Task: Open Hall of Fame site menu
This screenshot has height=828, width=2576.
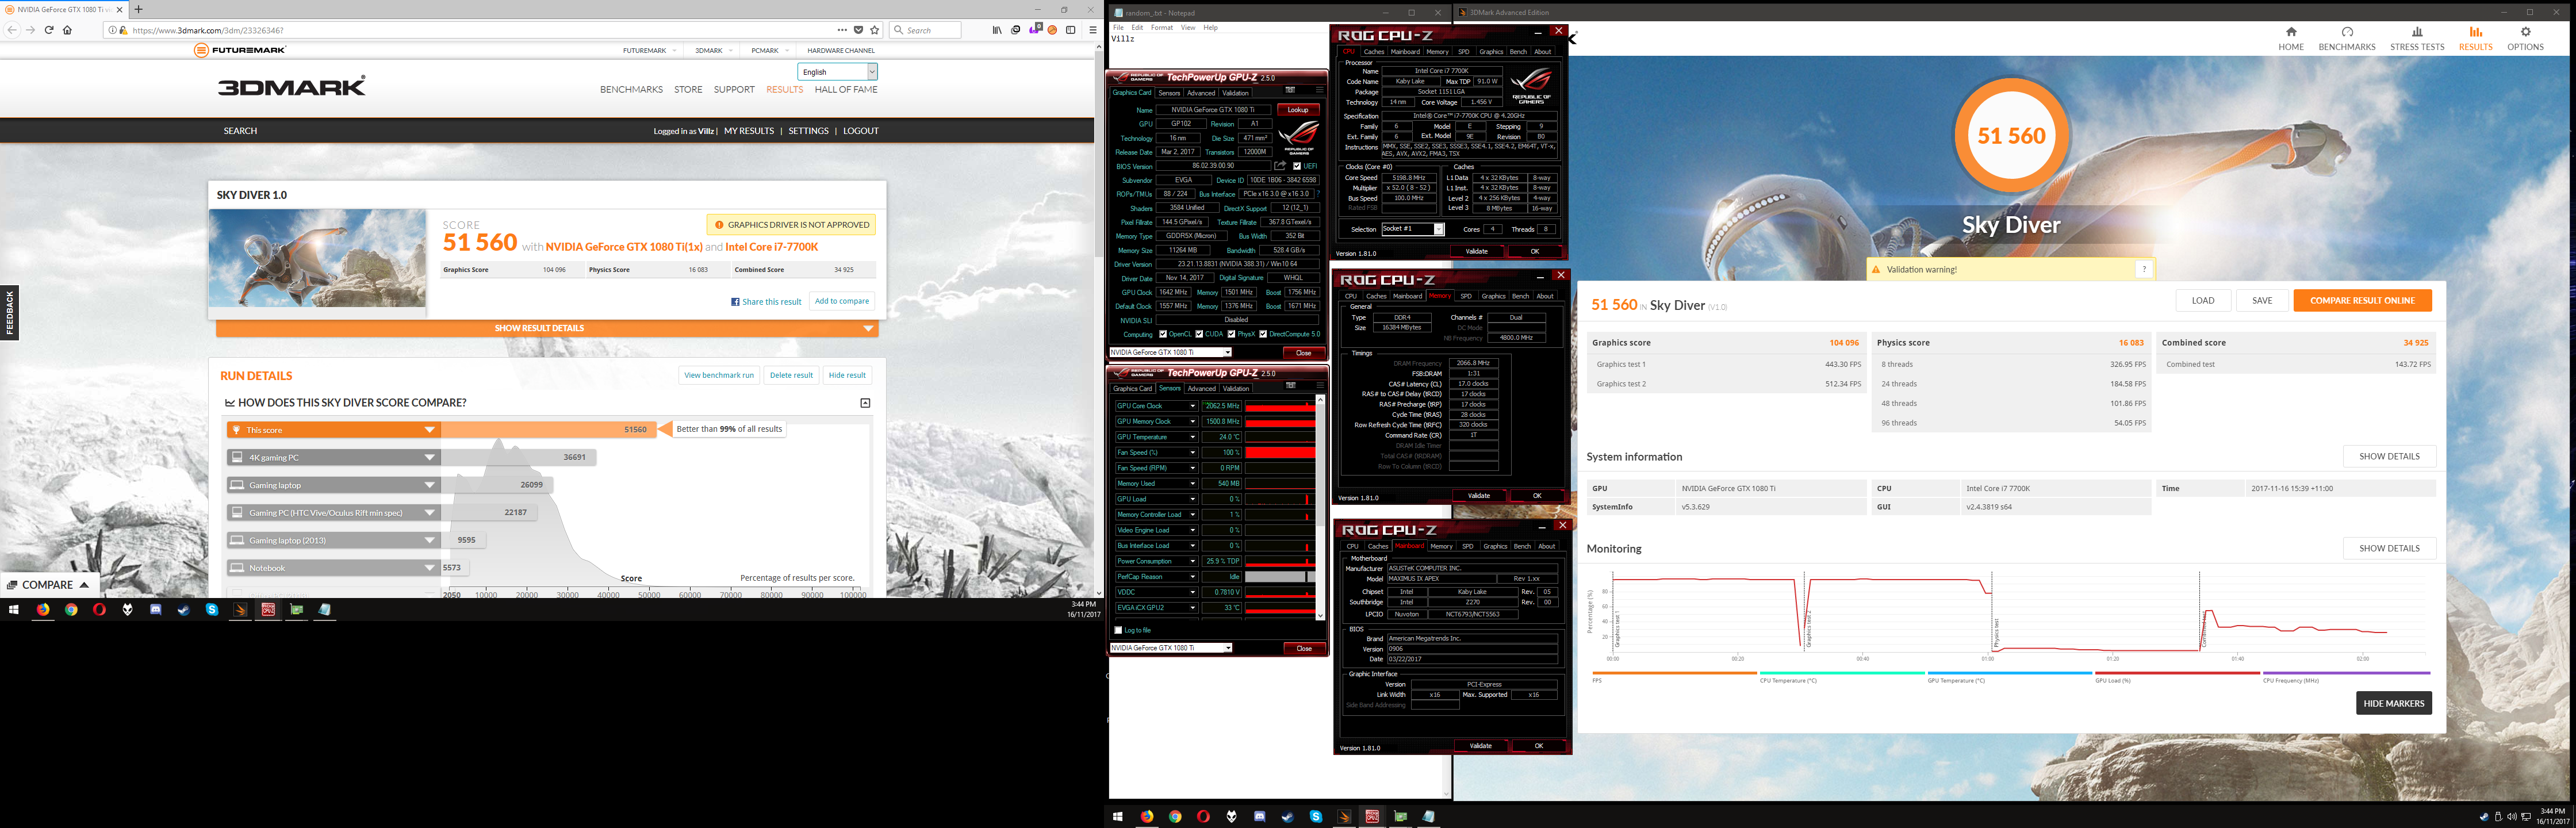Action: (x=846, y=90)
